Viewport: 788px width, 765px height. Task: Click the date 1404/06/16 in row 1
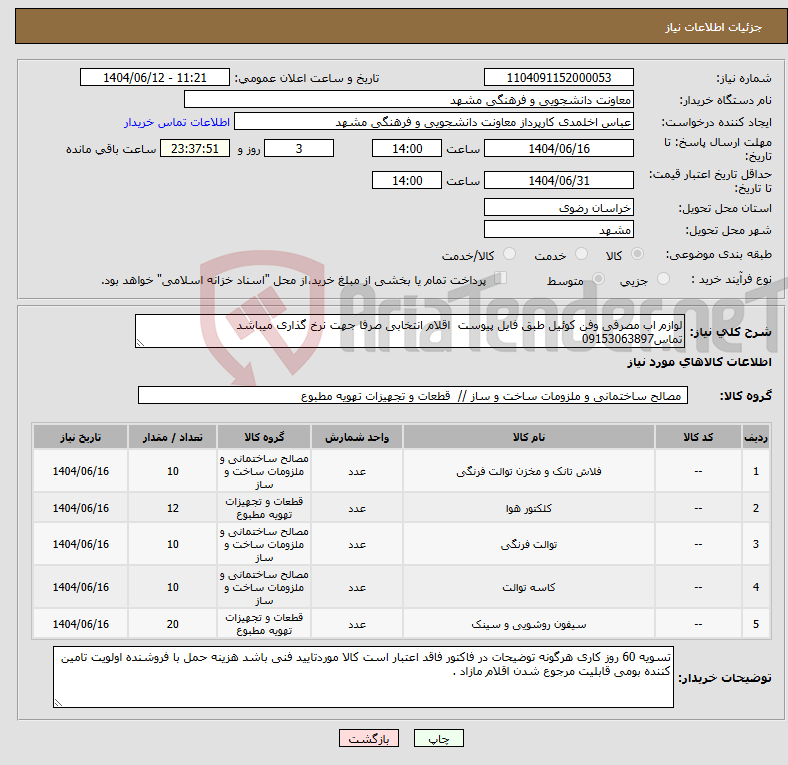click(x=80, y=471)
